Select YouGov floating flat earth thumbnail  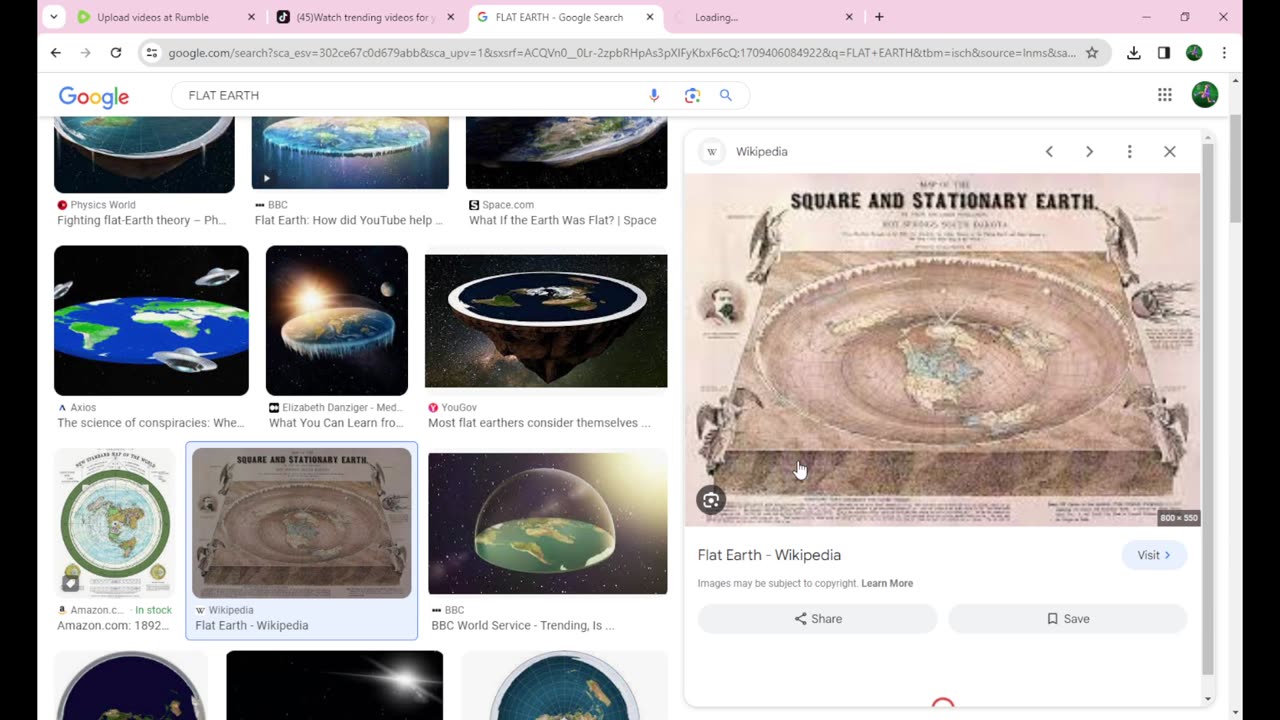(546, 320)
